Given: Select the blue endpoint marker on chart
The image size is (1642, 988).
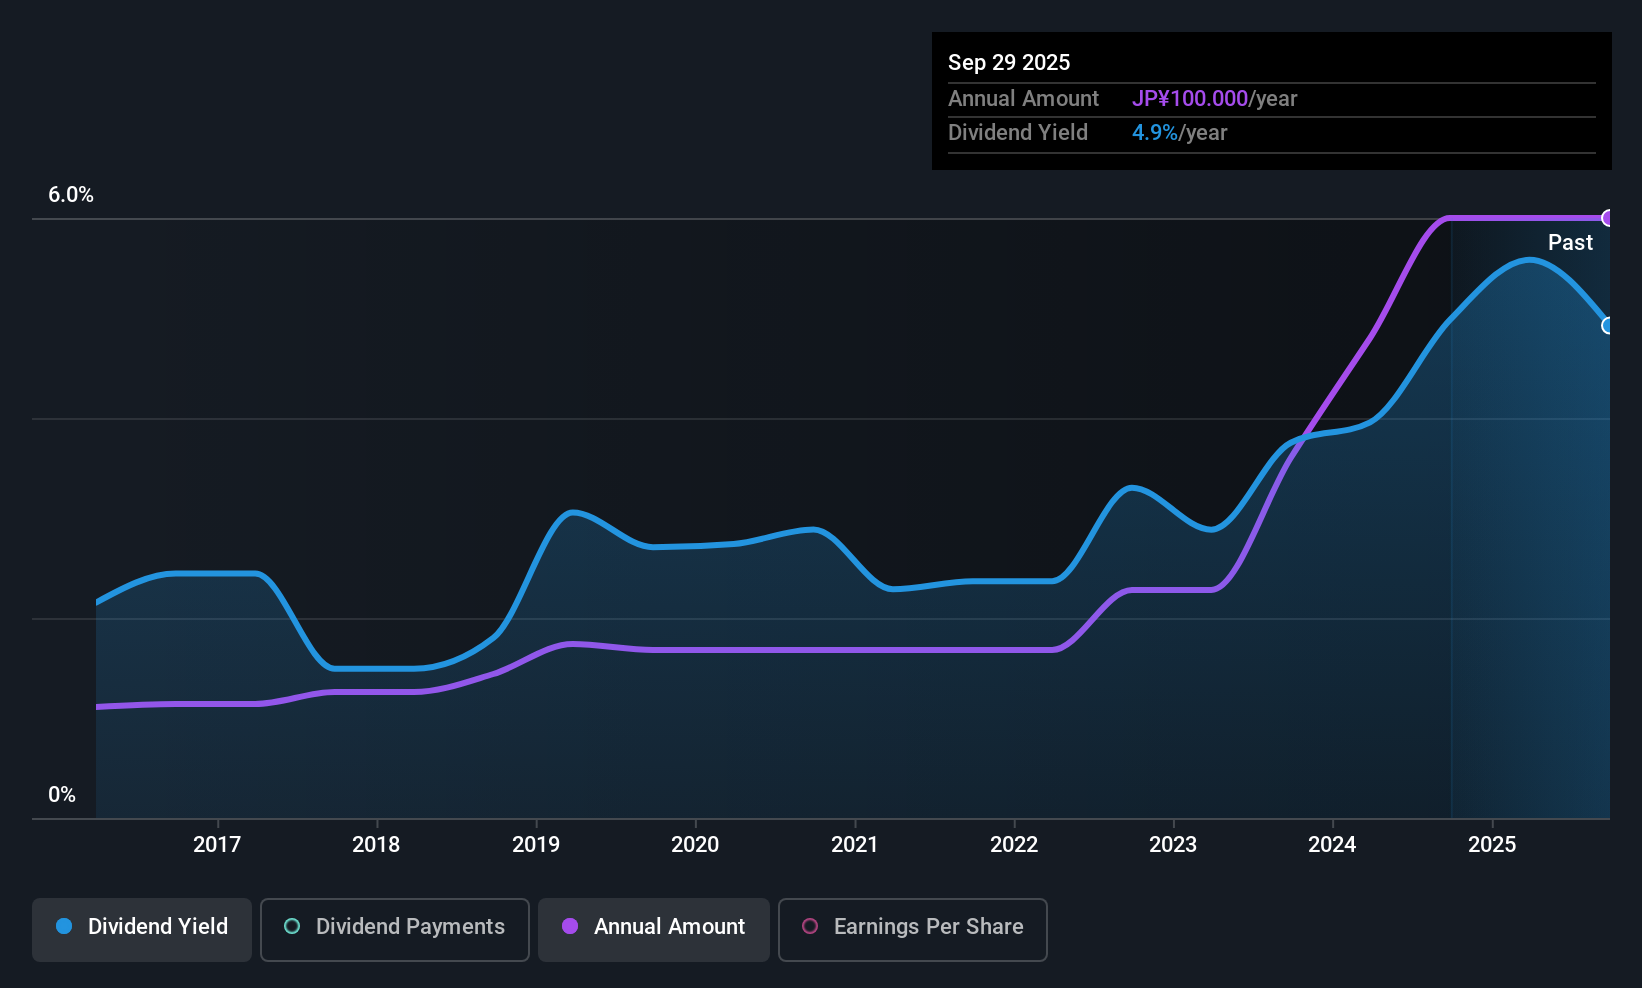Looking at the screenshot, I should [x=1608, y=326].
